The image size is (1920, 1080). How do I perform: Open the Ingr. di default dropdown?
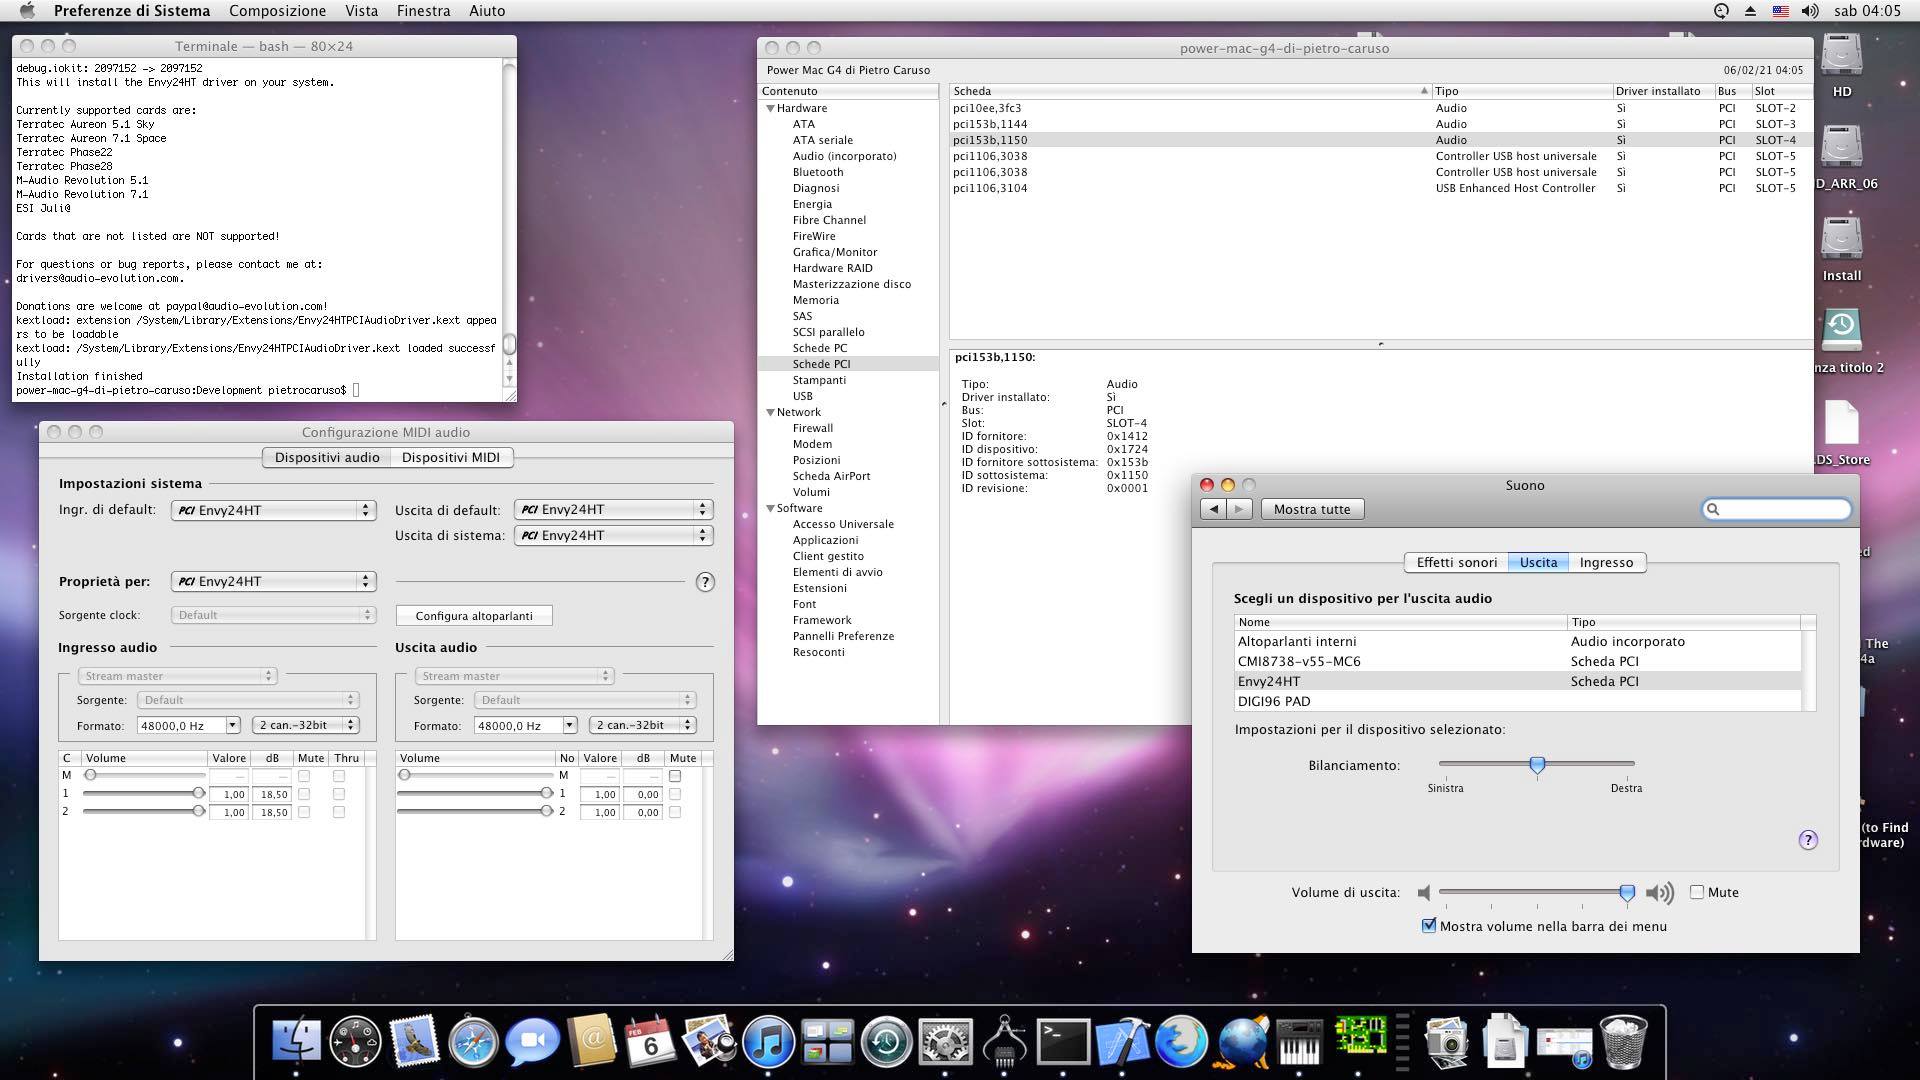coord(273,510)
